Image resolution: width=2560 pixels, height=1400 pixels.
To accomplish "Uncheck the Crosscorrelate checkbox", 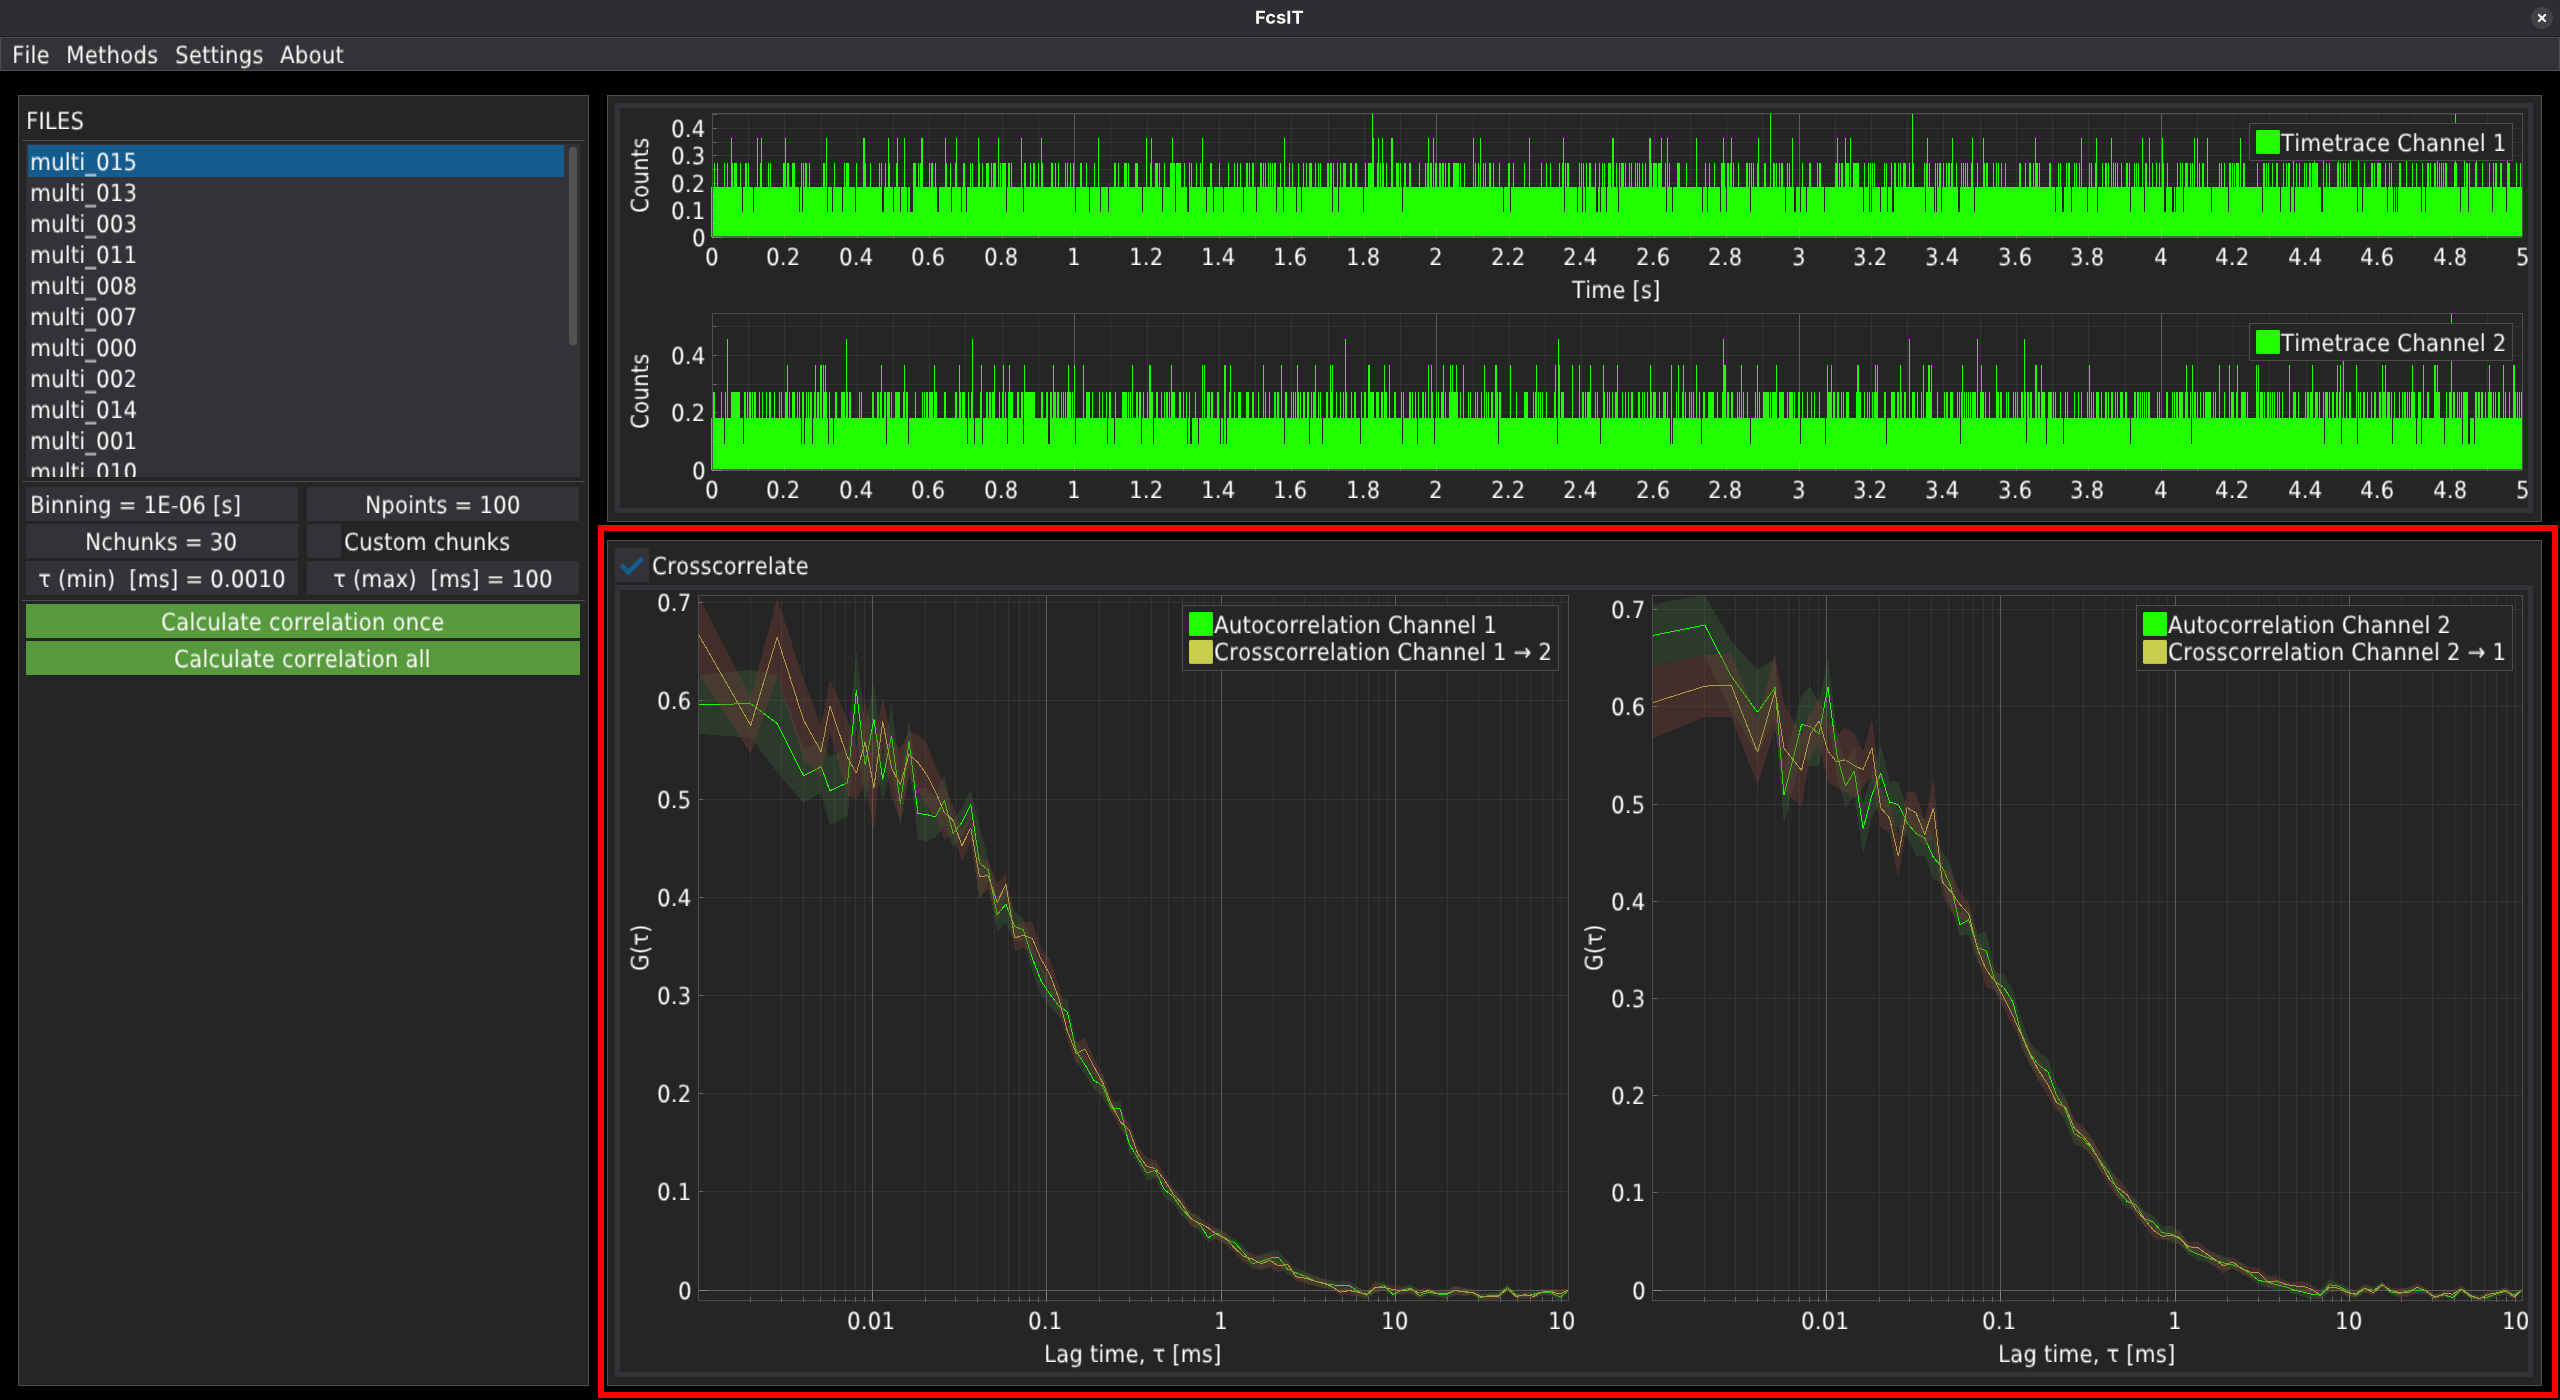I will [x=631, y=566].
